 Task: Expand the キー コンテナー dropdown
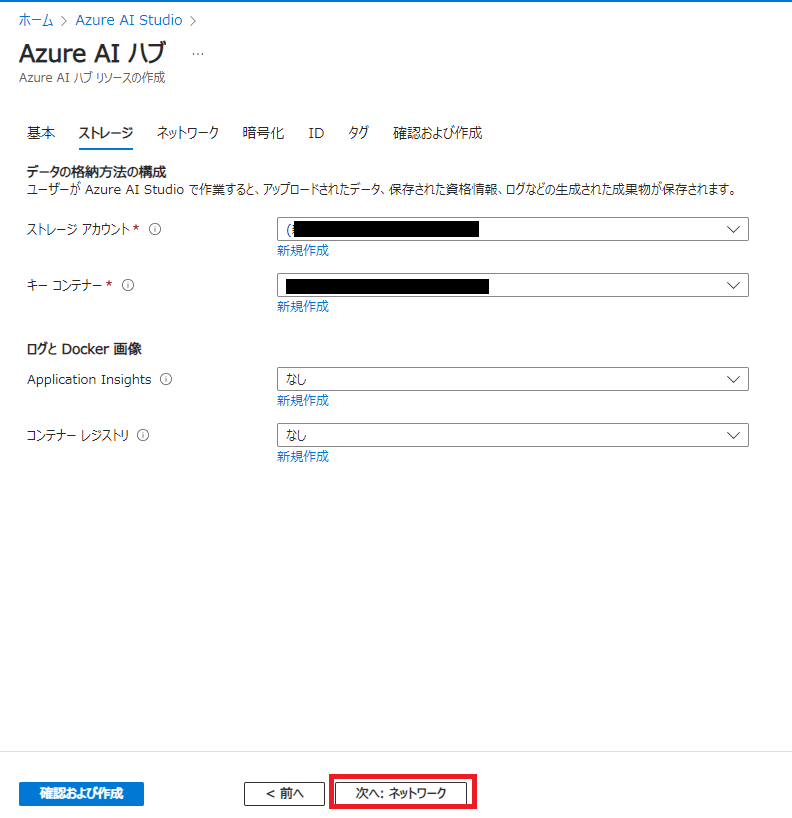513,285
